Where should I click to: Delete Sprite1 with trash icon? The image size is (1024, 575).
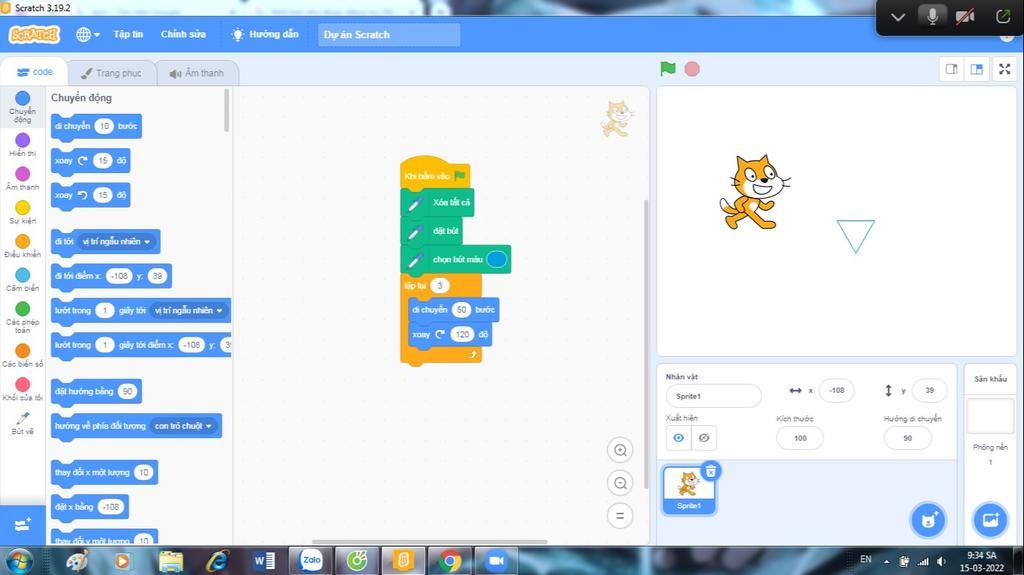pyautogui.click(x=711, y=470)
